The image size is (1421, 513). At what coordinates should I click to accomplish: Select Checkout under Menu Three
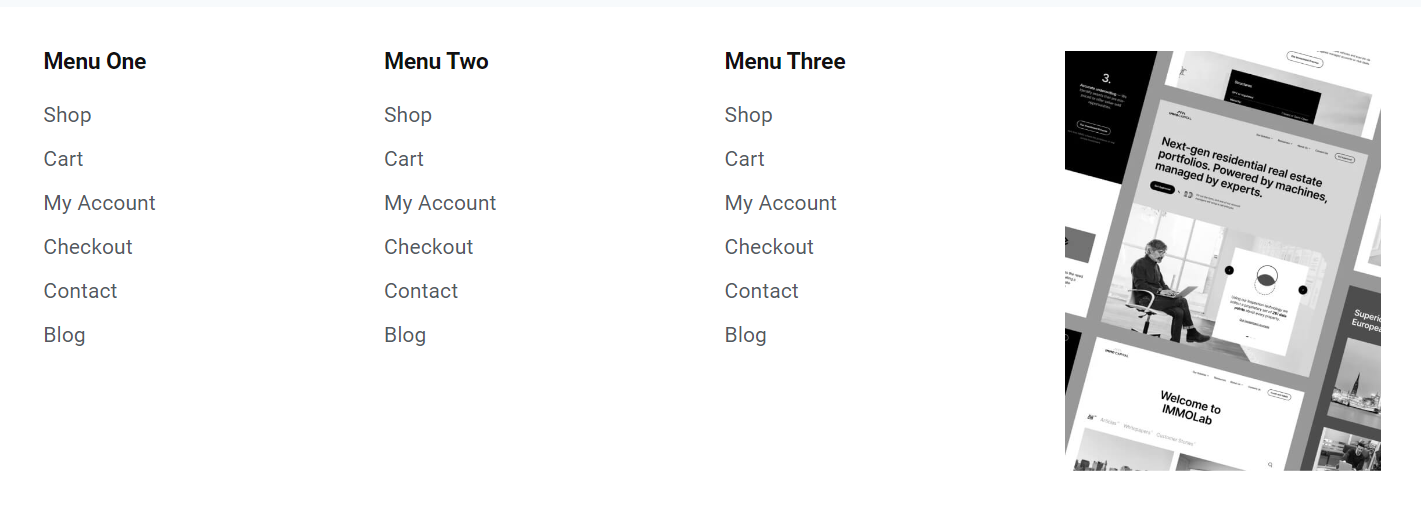(x=769, y=247)
